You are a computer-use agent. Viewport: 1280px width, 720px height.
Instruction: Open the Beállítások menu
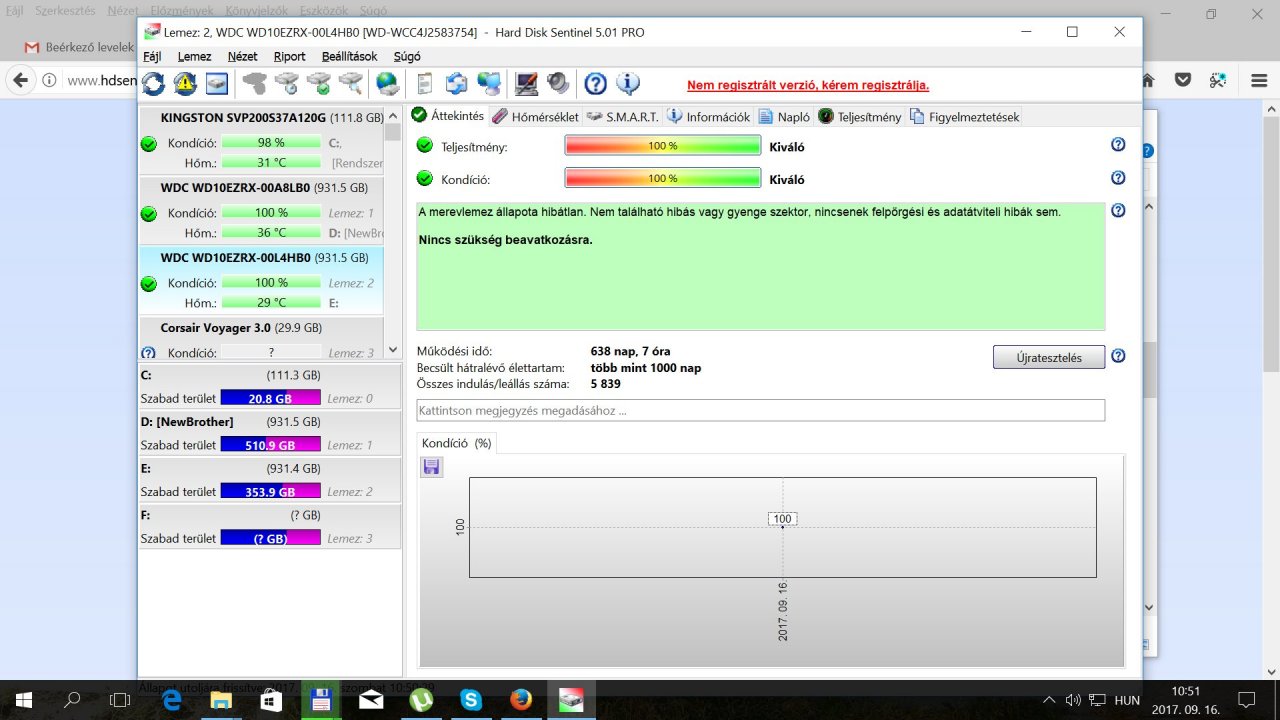[350, 57]
